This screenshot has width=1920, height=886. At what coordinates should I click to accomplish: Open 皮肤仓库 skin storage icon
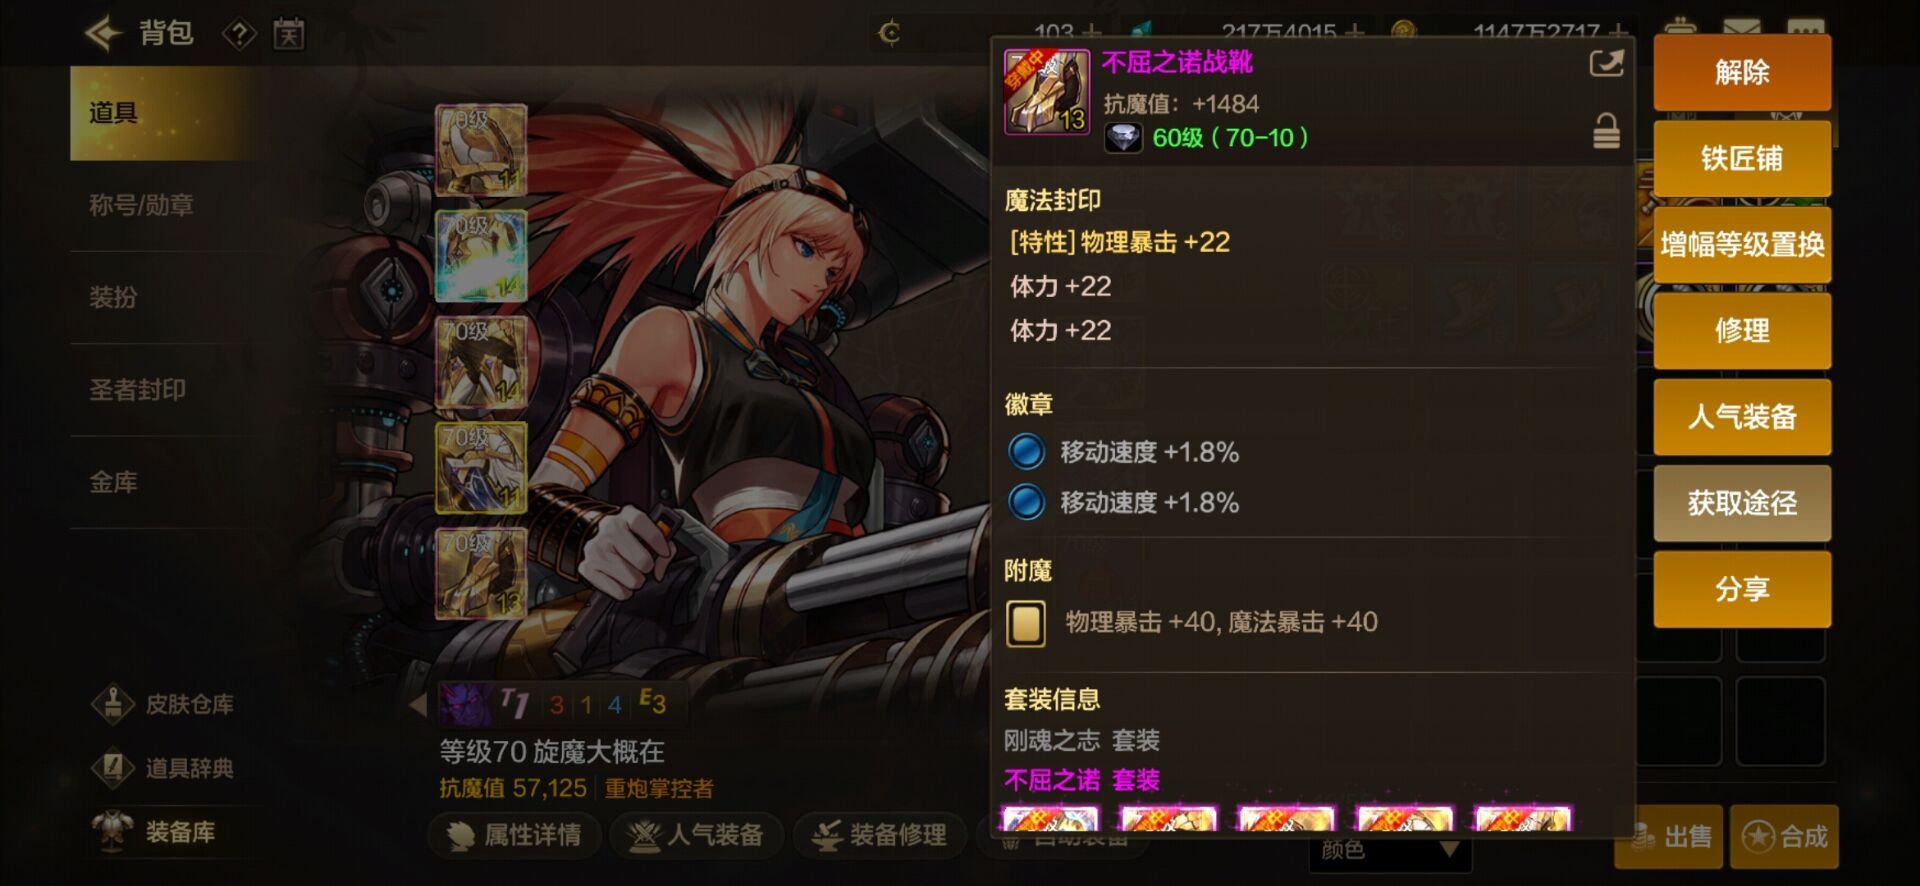pos(113,704)
